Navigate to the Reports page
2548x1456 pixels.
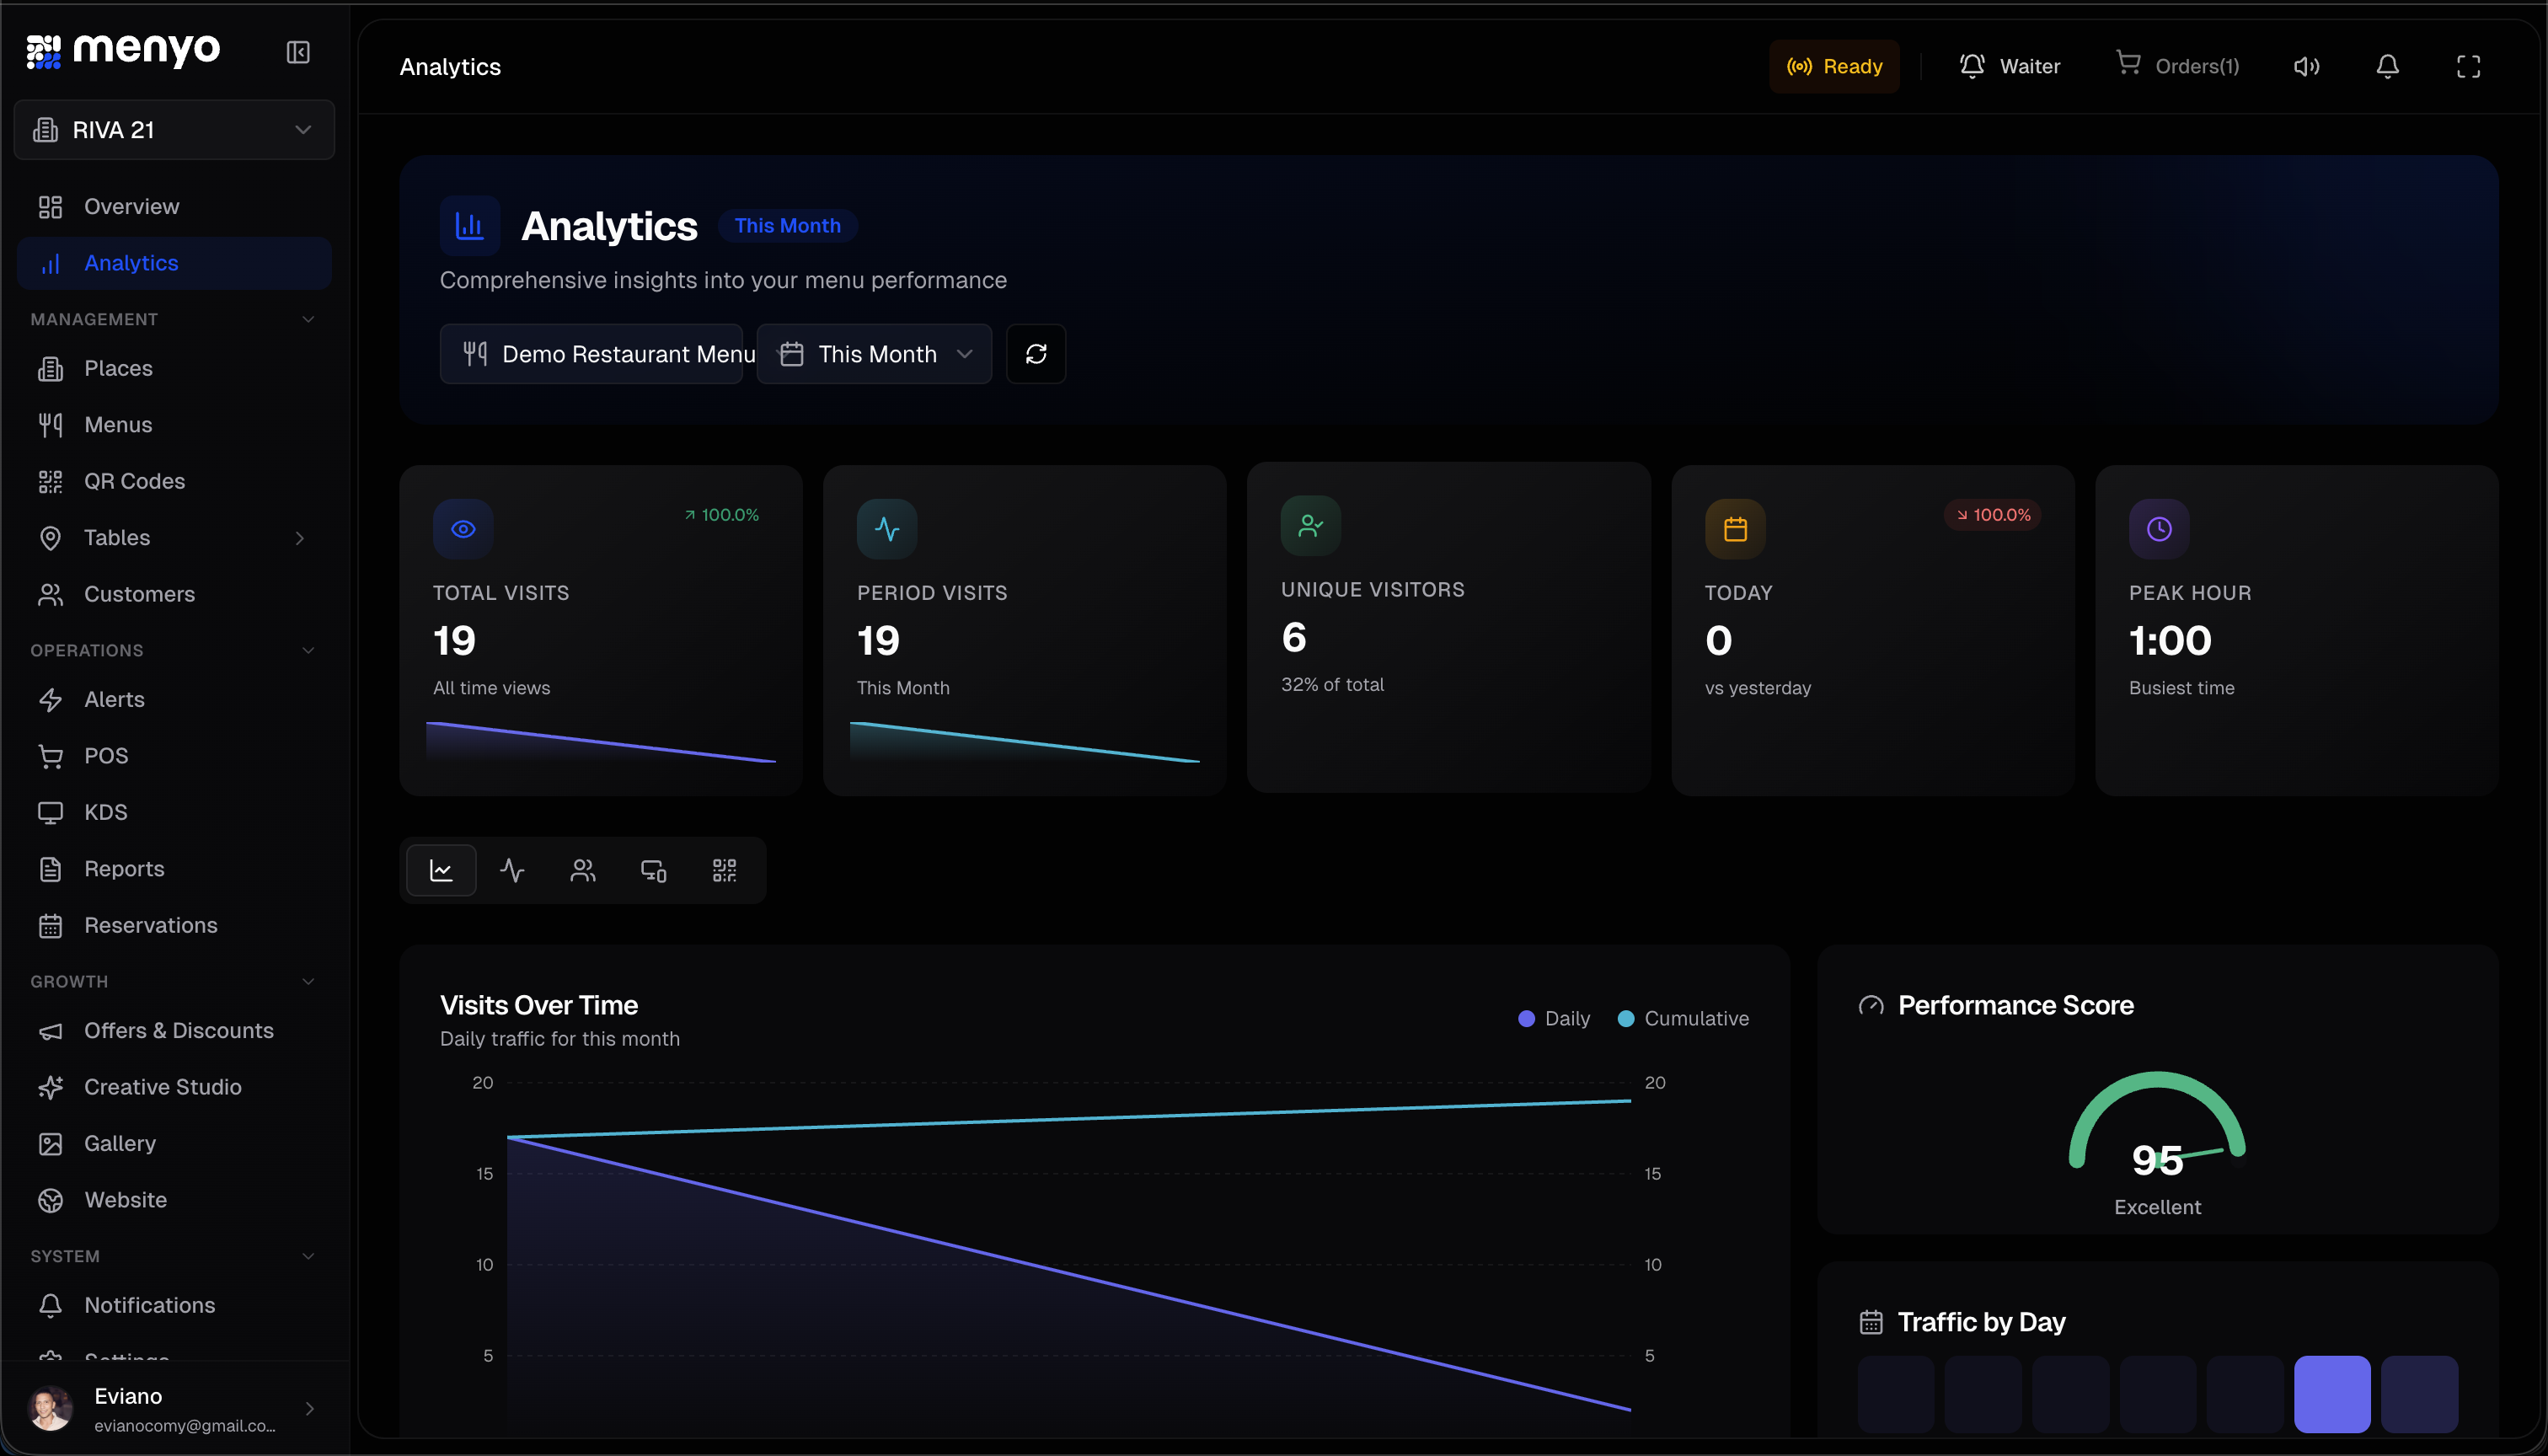(124, 868)
